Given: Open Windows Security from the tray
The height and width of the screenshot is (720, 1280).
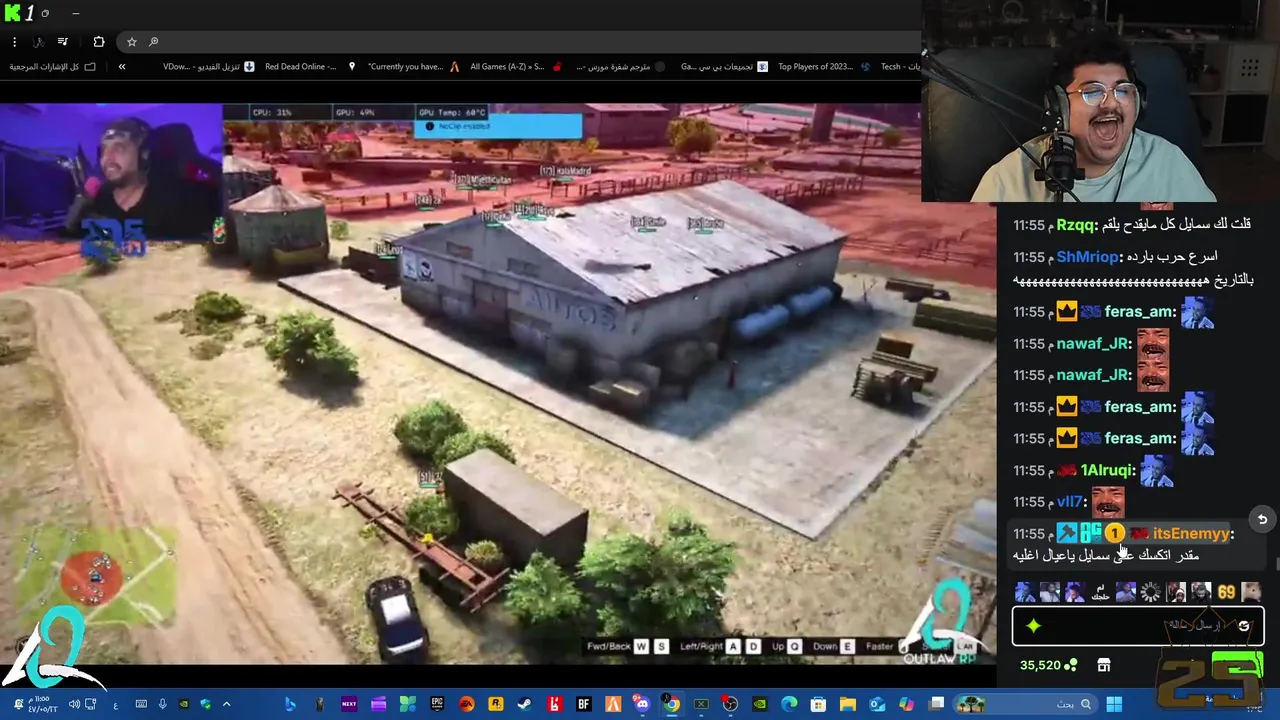Looking at the screenshot, I should coord(205,704).
